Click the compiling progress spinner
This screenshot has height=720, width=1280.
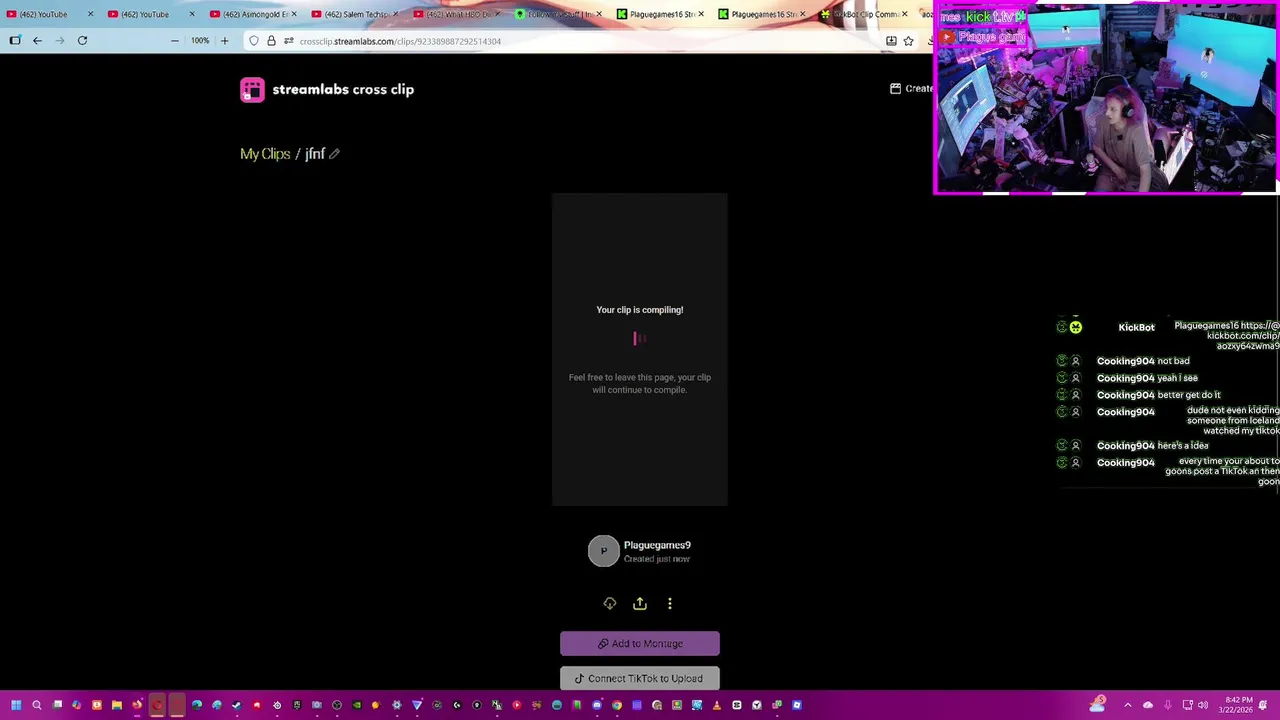coord(640,339)
